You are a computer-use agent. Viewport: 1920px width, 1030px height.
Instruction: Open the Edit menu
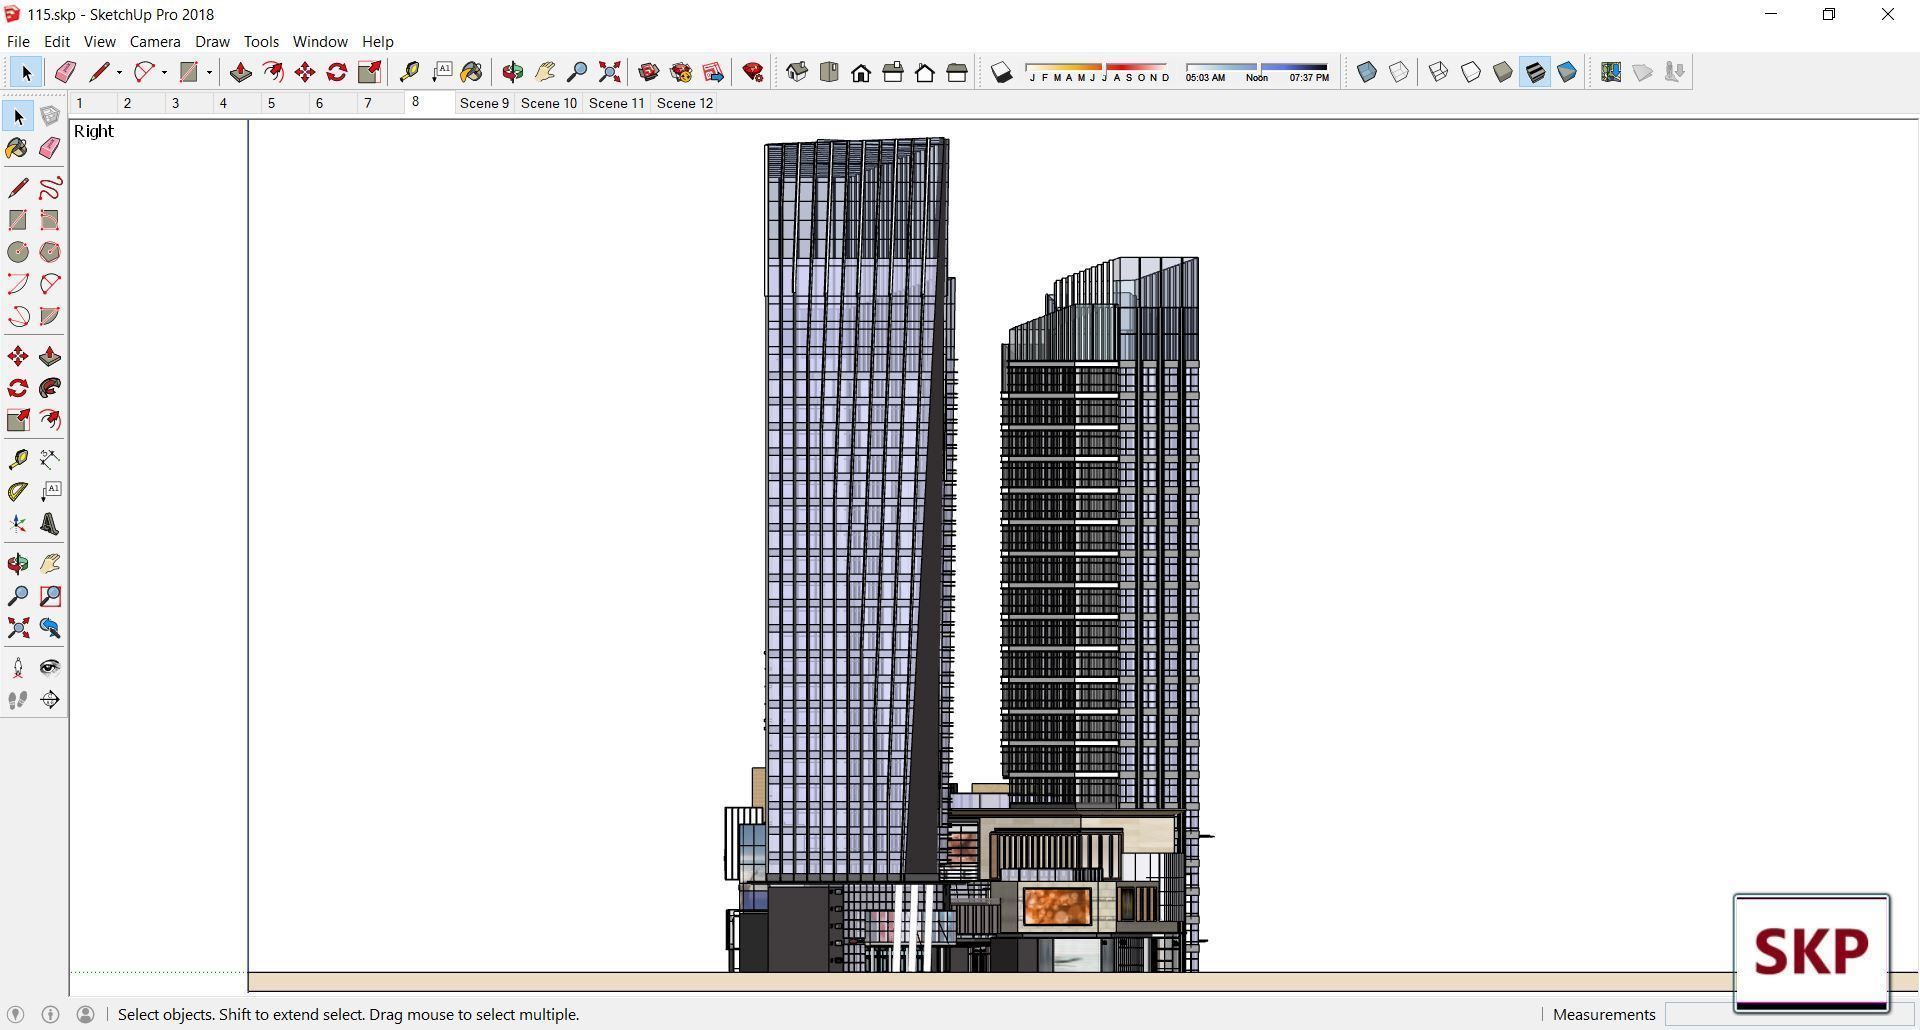coord(57,41)
